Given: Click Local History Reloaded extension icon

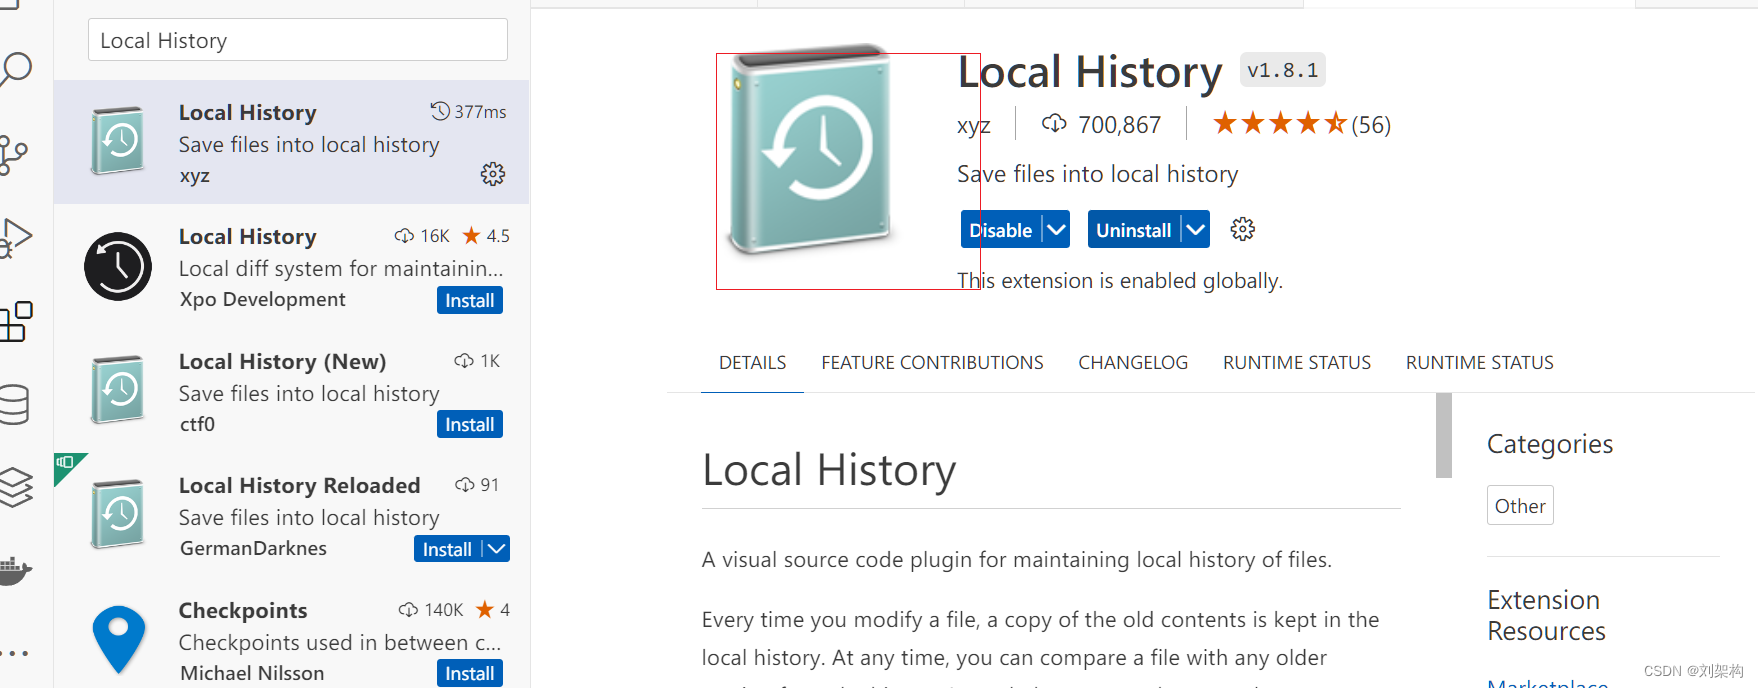Looking at the screenshot, I should pyautogui.click(x=118, y=514).
